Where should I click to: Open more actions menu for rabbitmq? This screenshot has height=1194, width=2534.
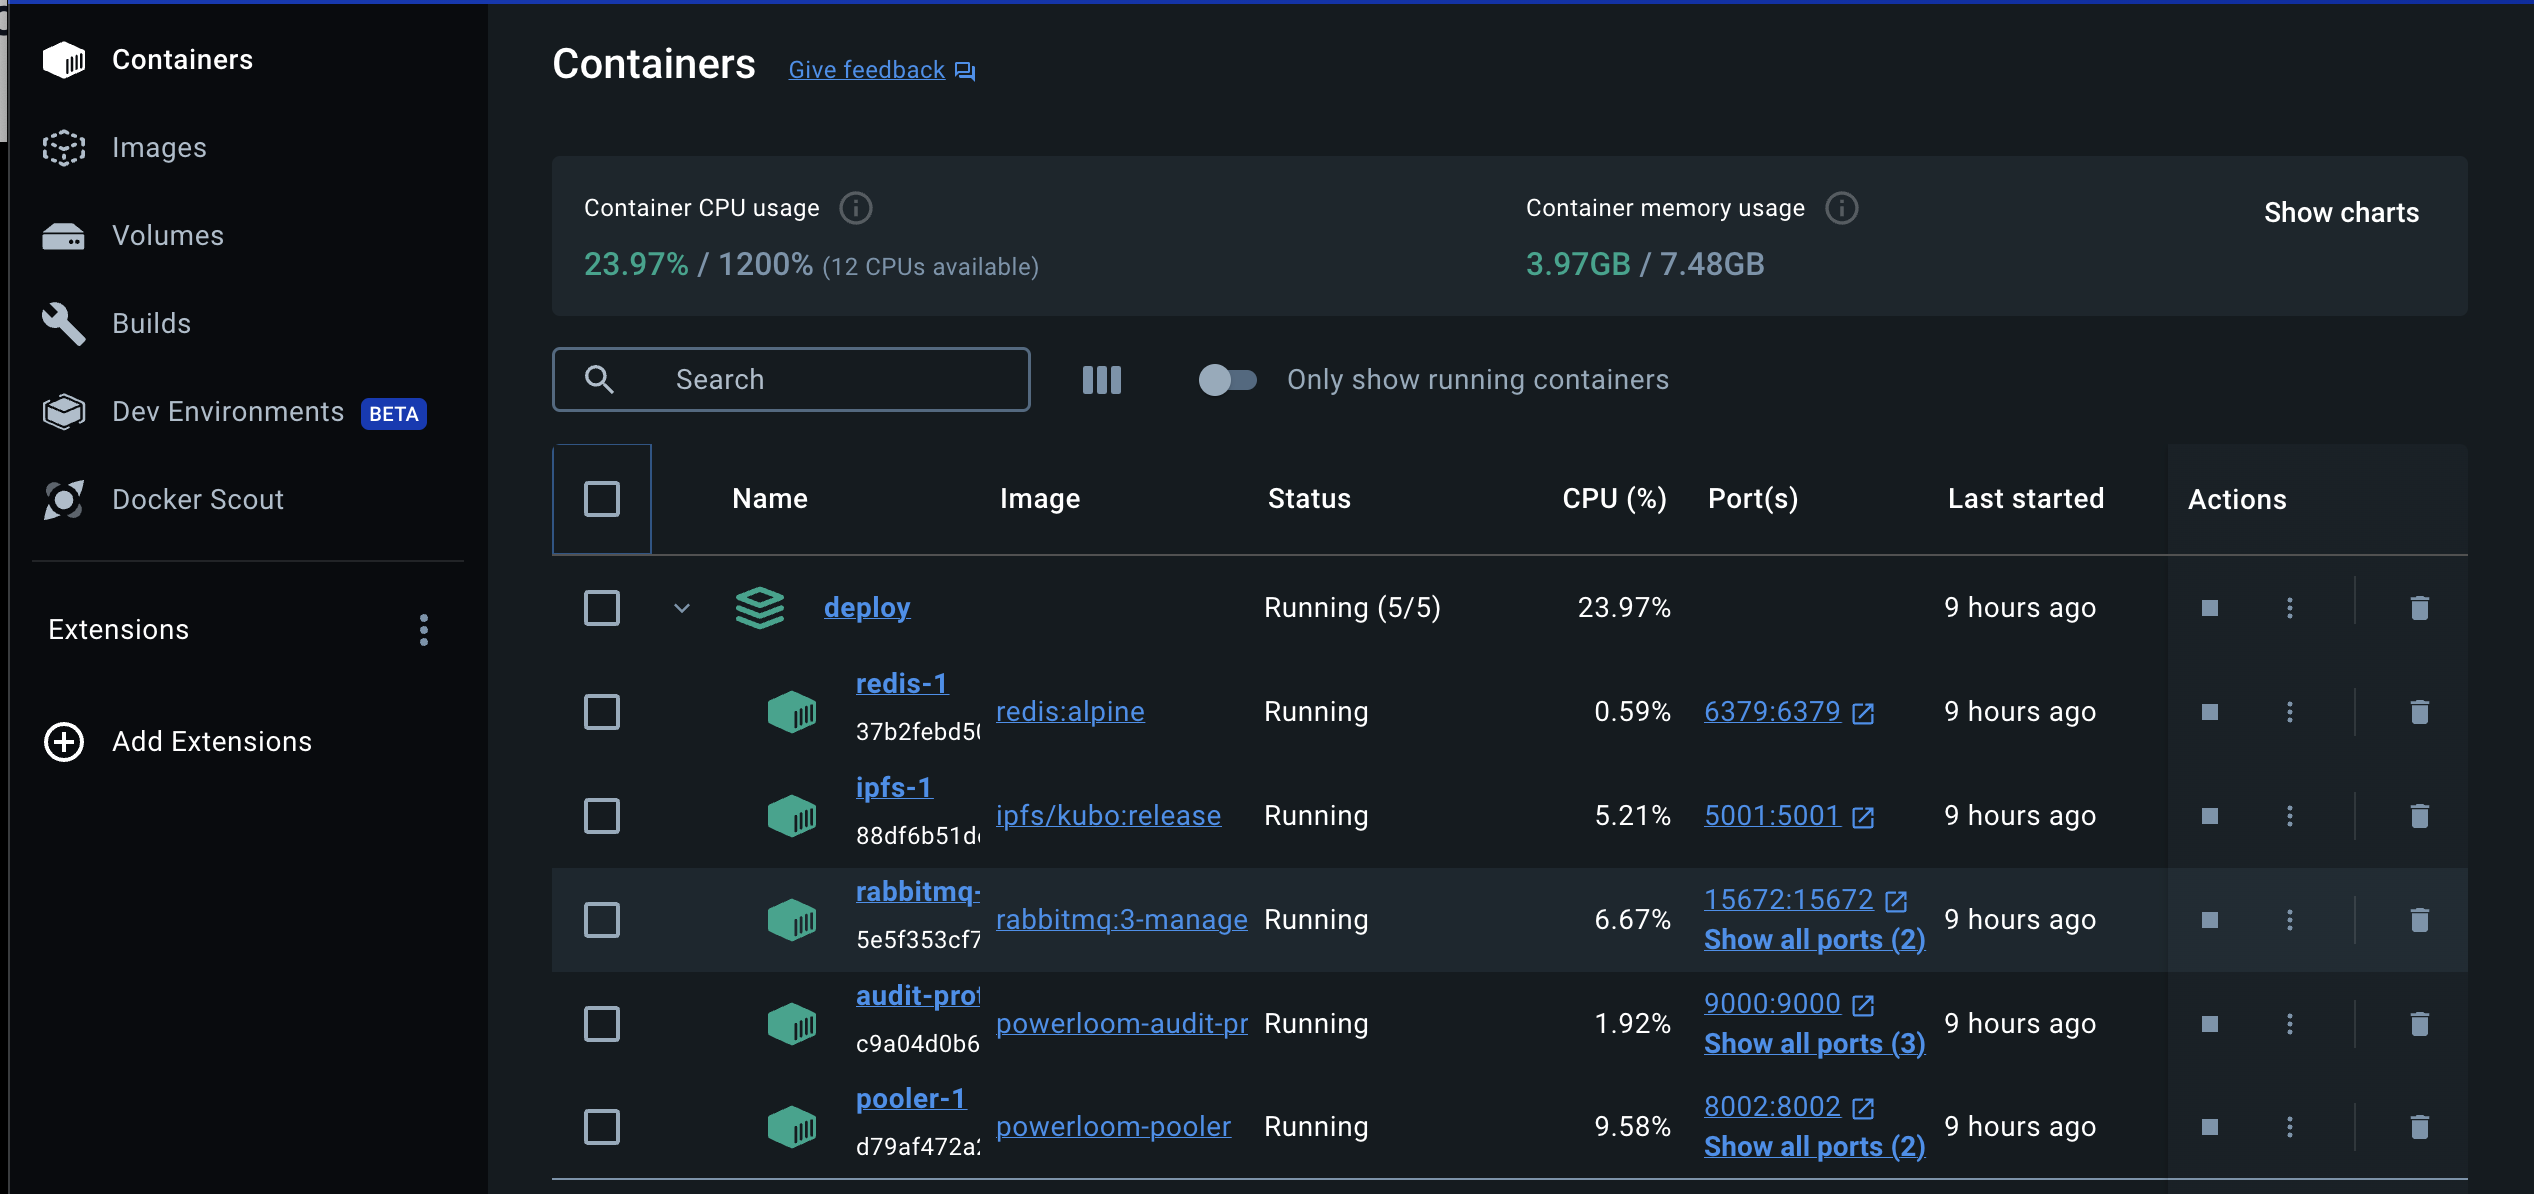pyautogui.click(x=2290, y=920)
